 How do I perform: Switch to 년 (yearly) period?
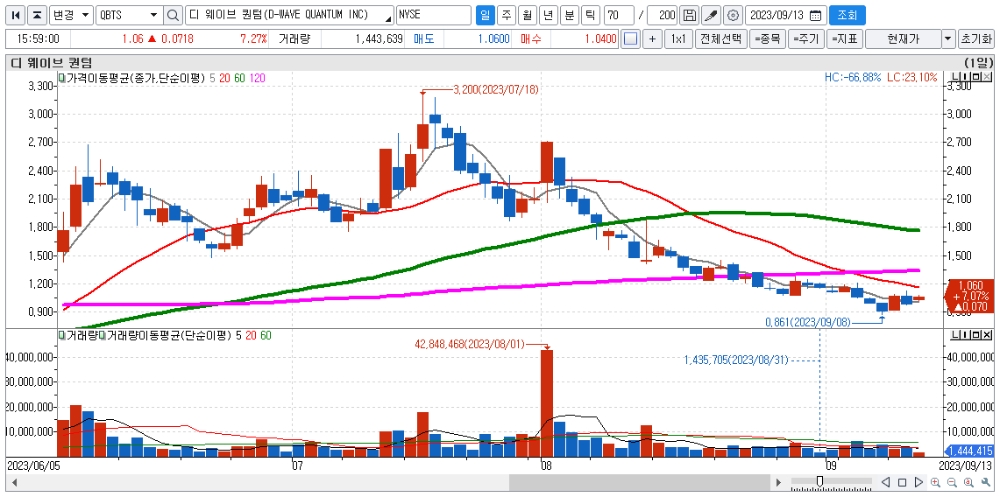click(x=548, y=15)
